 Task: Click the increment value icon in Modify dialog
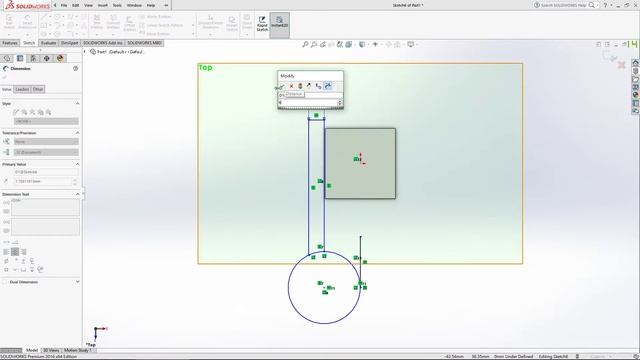pyautogui.click(x=318, y=86)
